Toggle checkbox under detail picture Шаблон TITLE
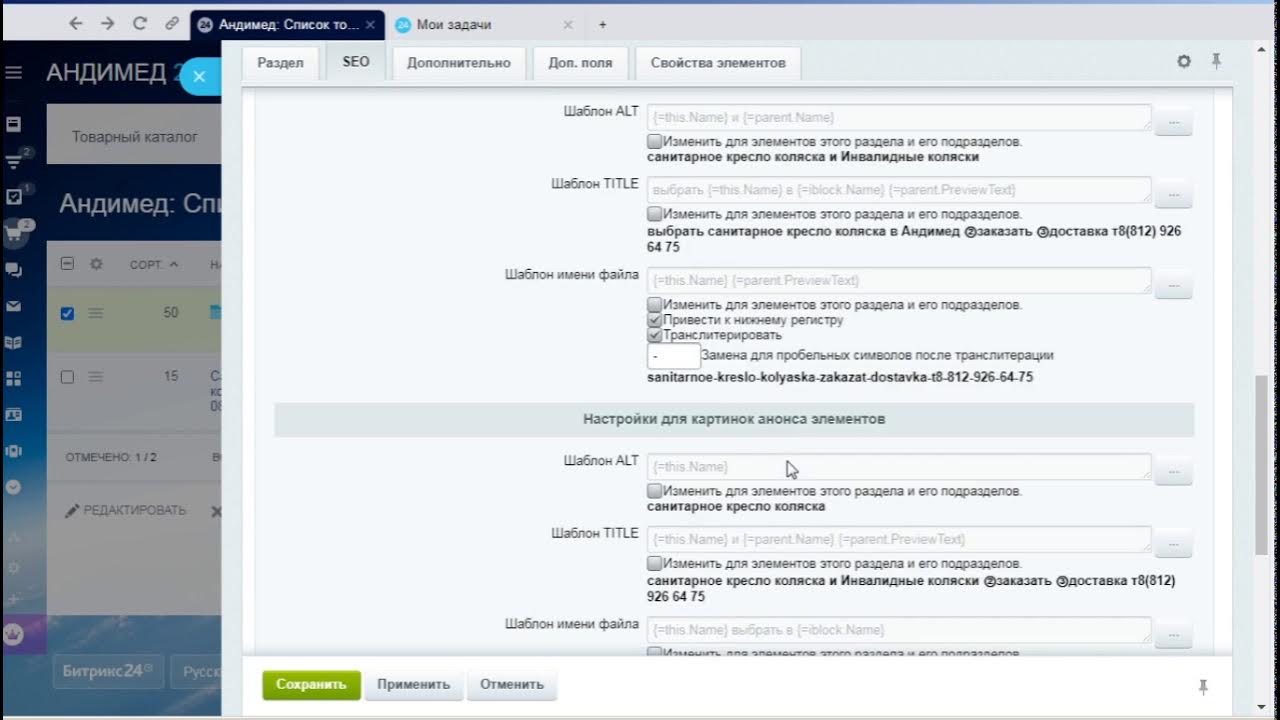 tap(654, 213)
